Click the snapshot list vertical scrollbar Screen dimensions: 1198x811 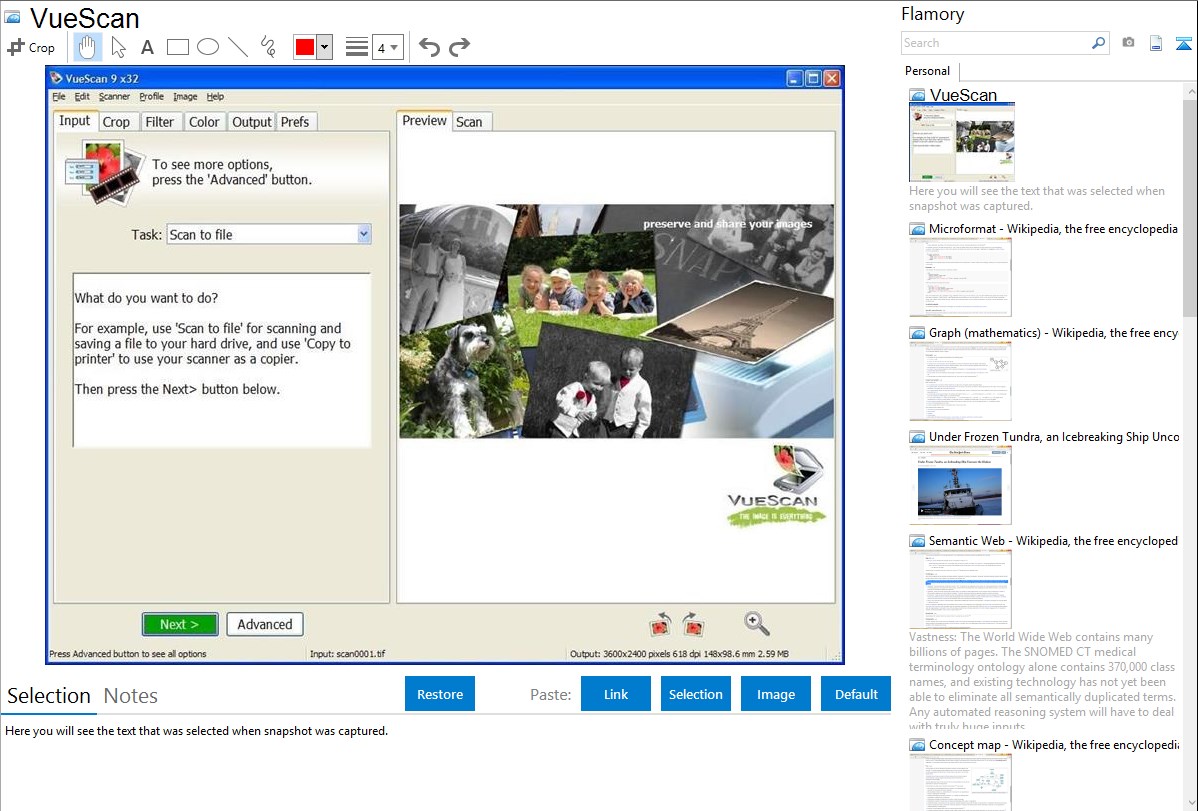click(x=1190, y=446)
